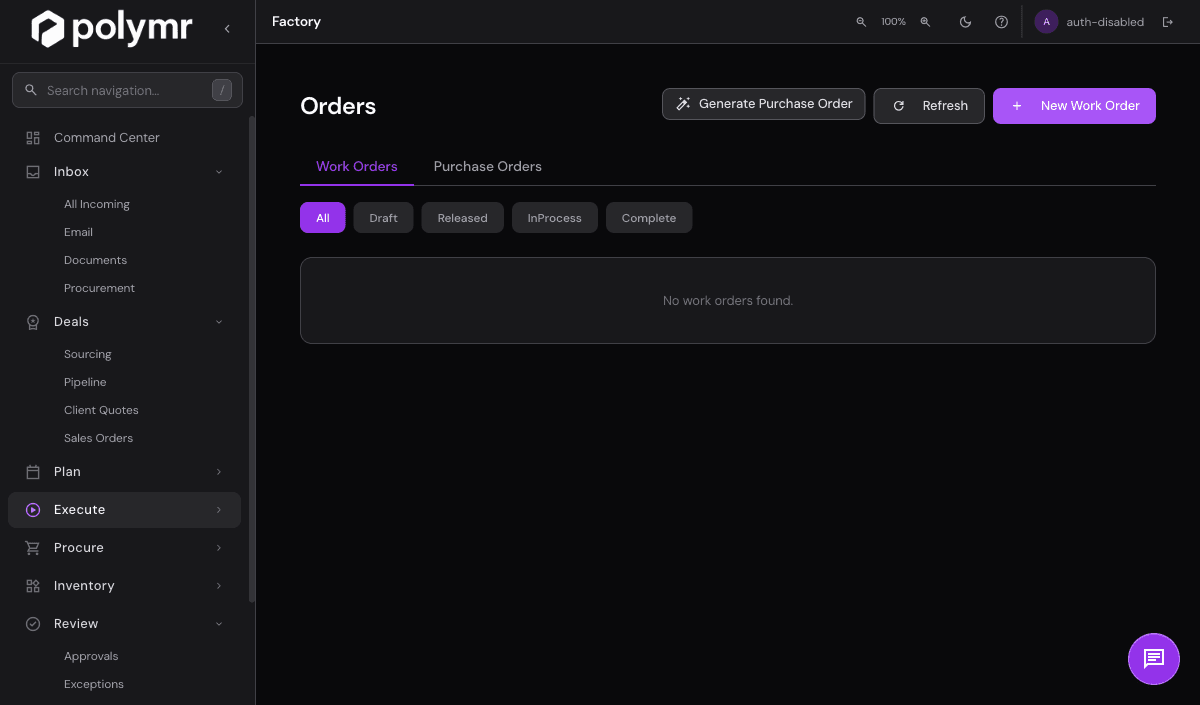Click the Procure cart icon
This screenshot has width=1200, height=705.
point(33,548)
